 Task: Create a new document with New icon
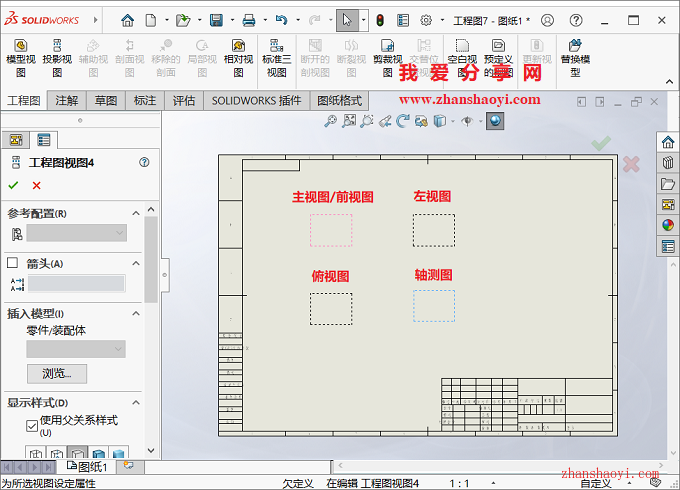(x=150, y=20)
